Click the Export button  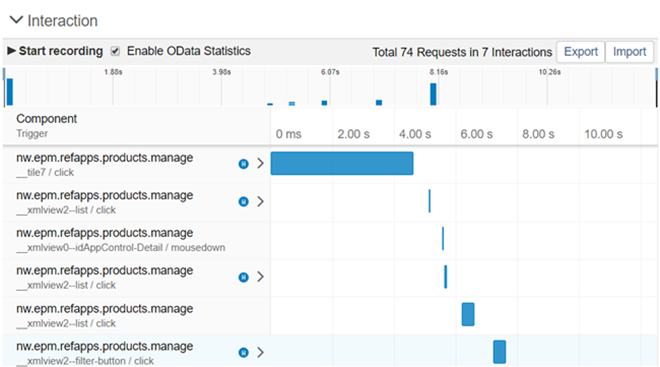[580, 52]
